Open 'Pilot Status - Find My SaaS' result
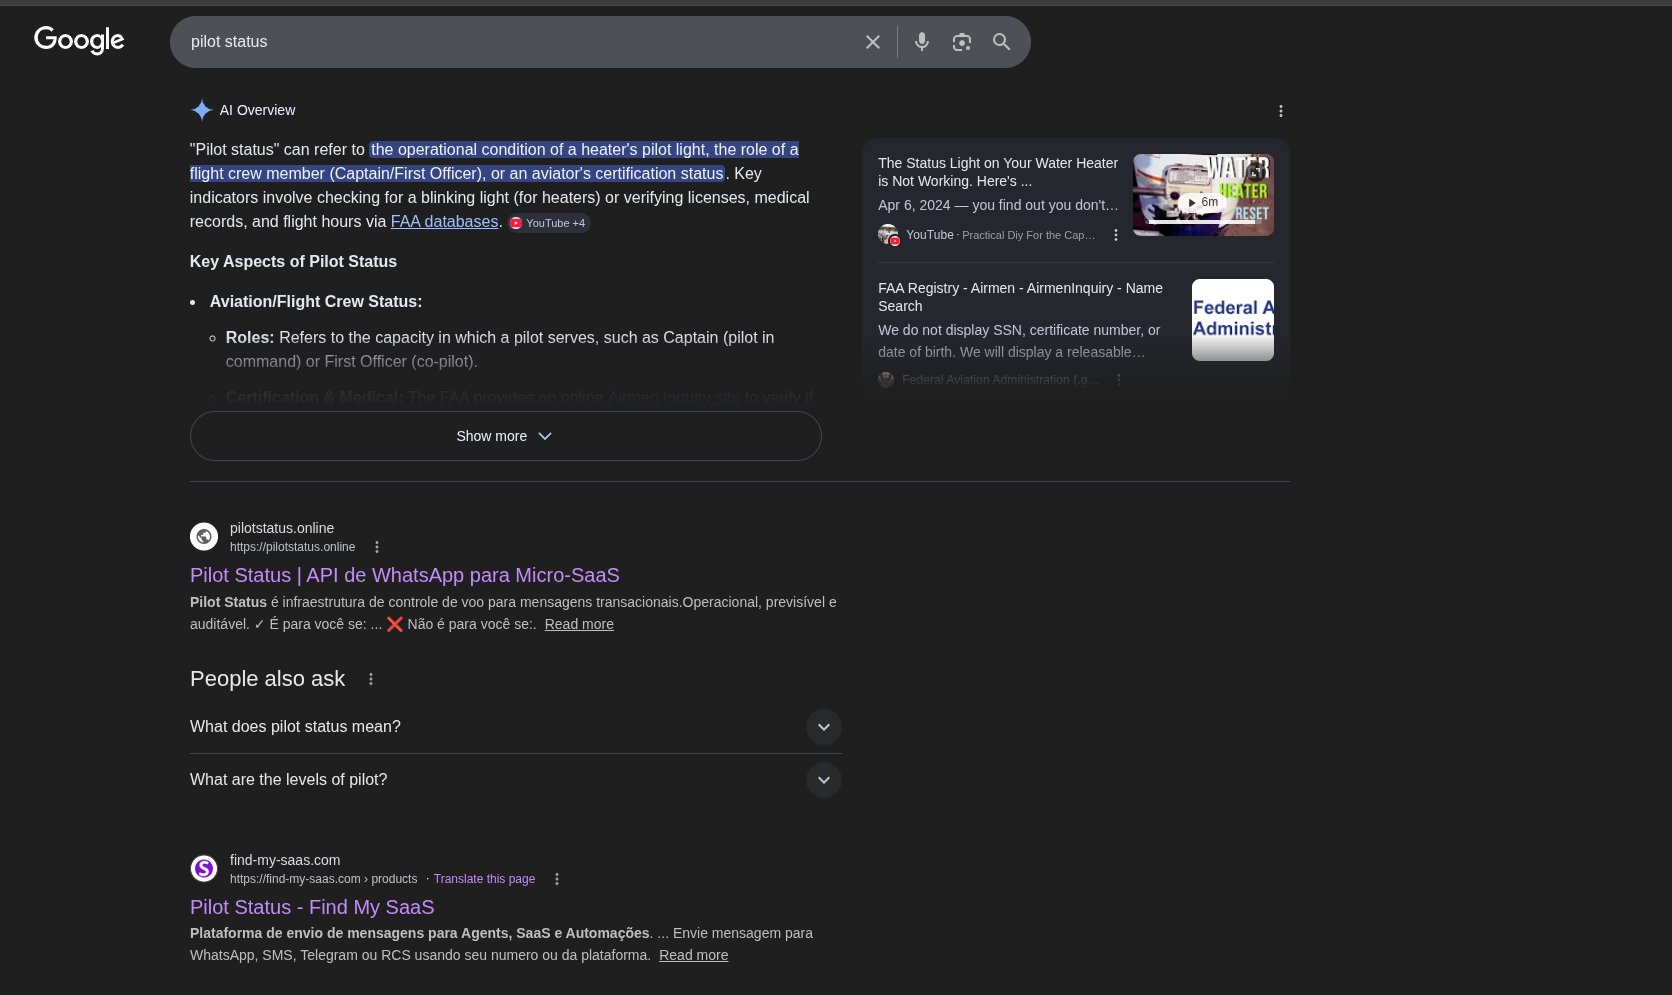 312,907
